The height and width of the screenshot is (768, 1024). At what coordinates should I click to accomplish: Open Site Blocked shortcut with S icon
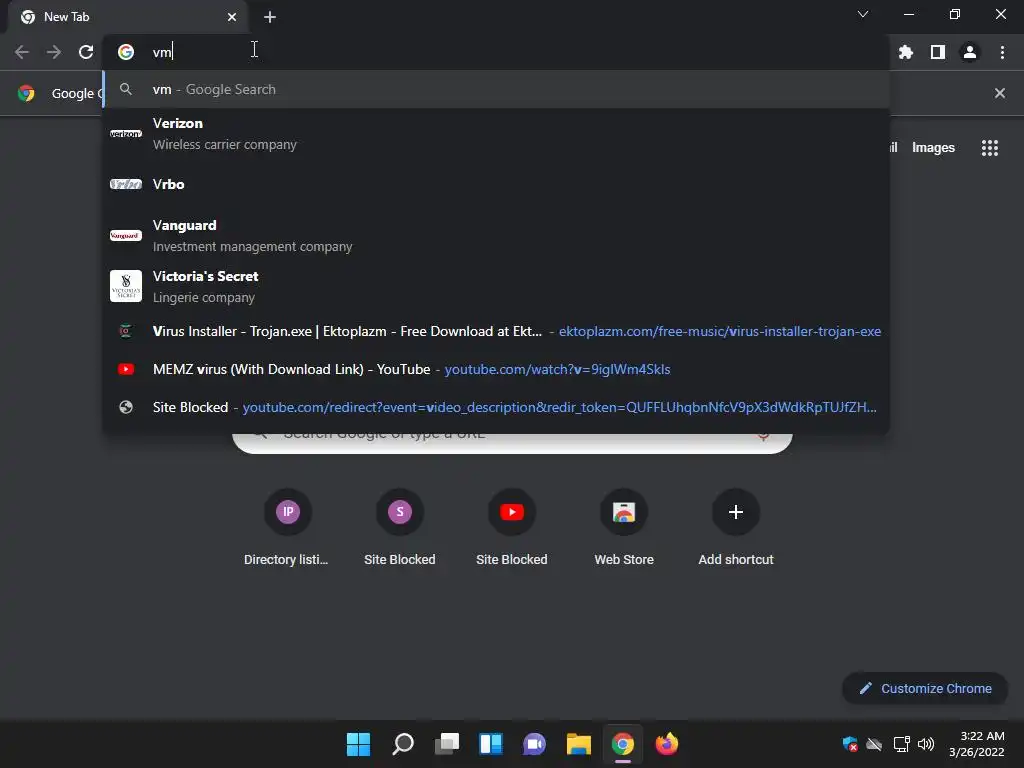pos(400,528)
